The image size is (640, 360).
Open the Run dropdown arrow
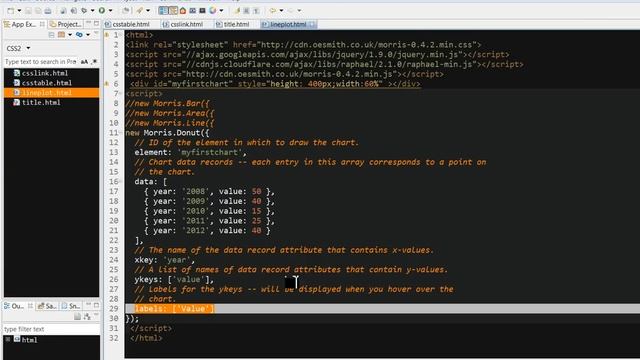point(110,11)
